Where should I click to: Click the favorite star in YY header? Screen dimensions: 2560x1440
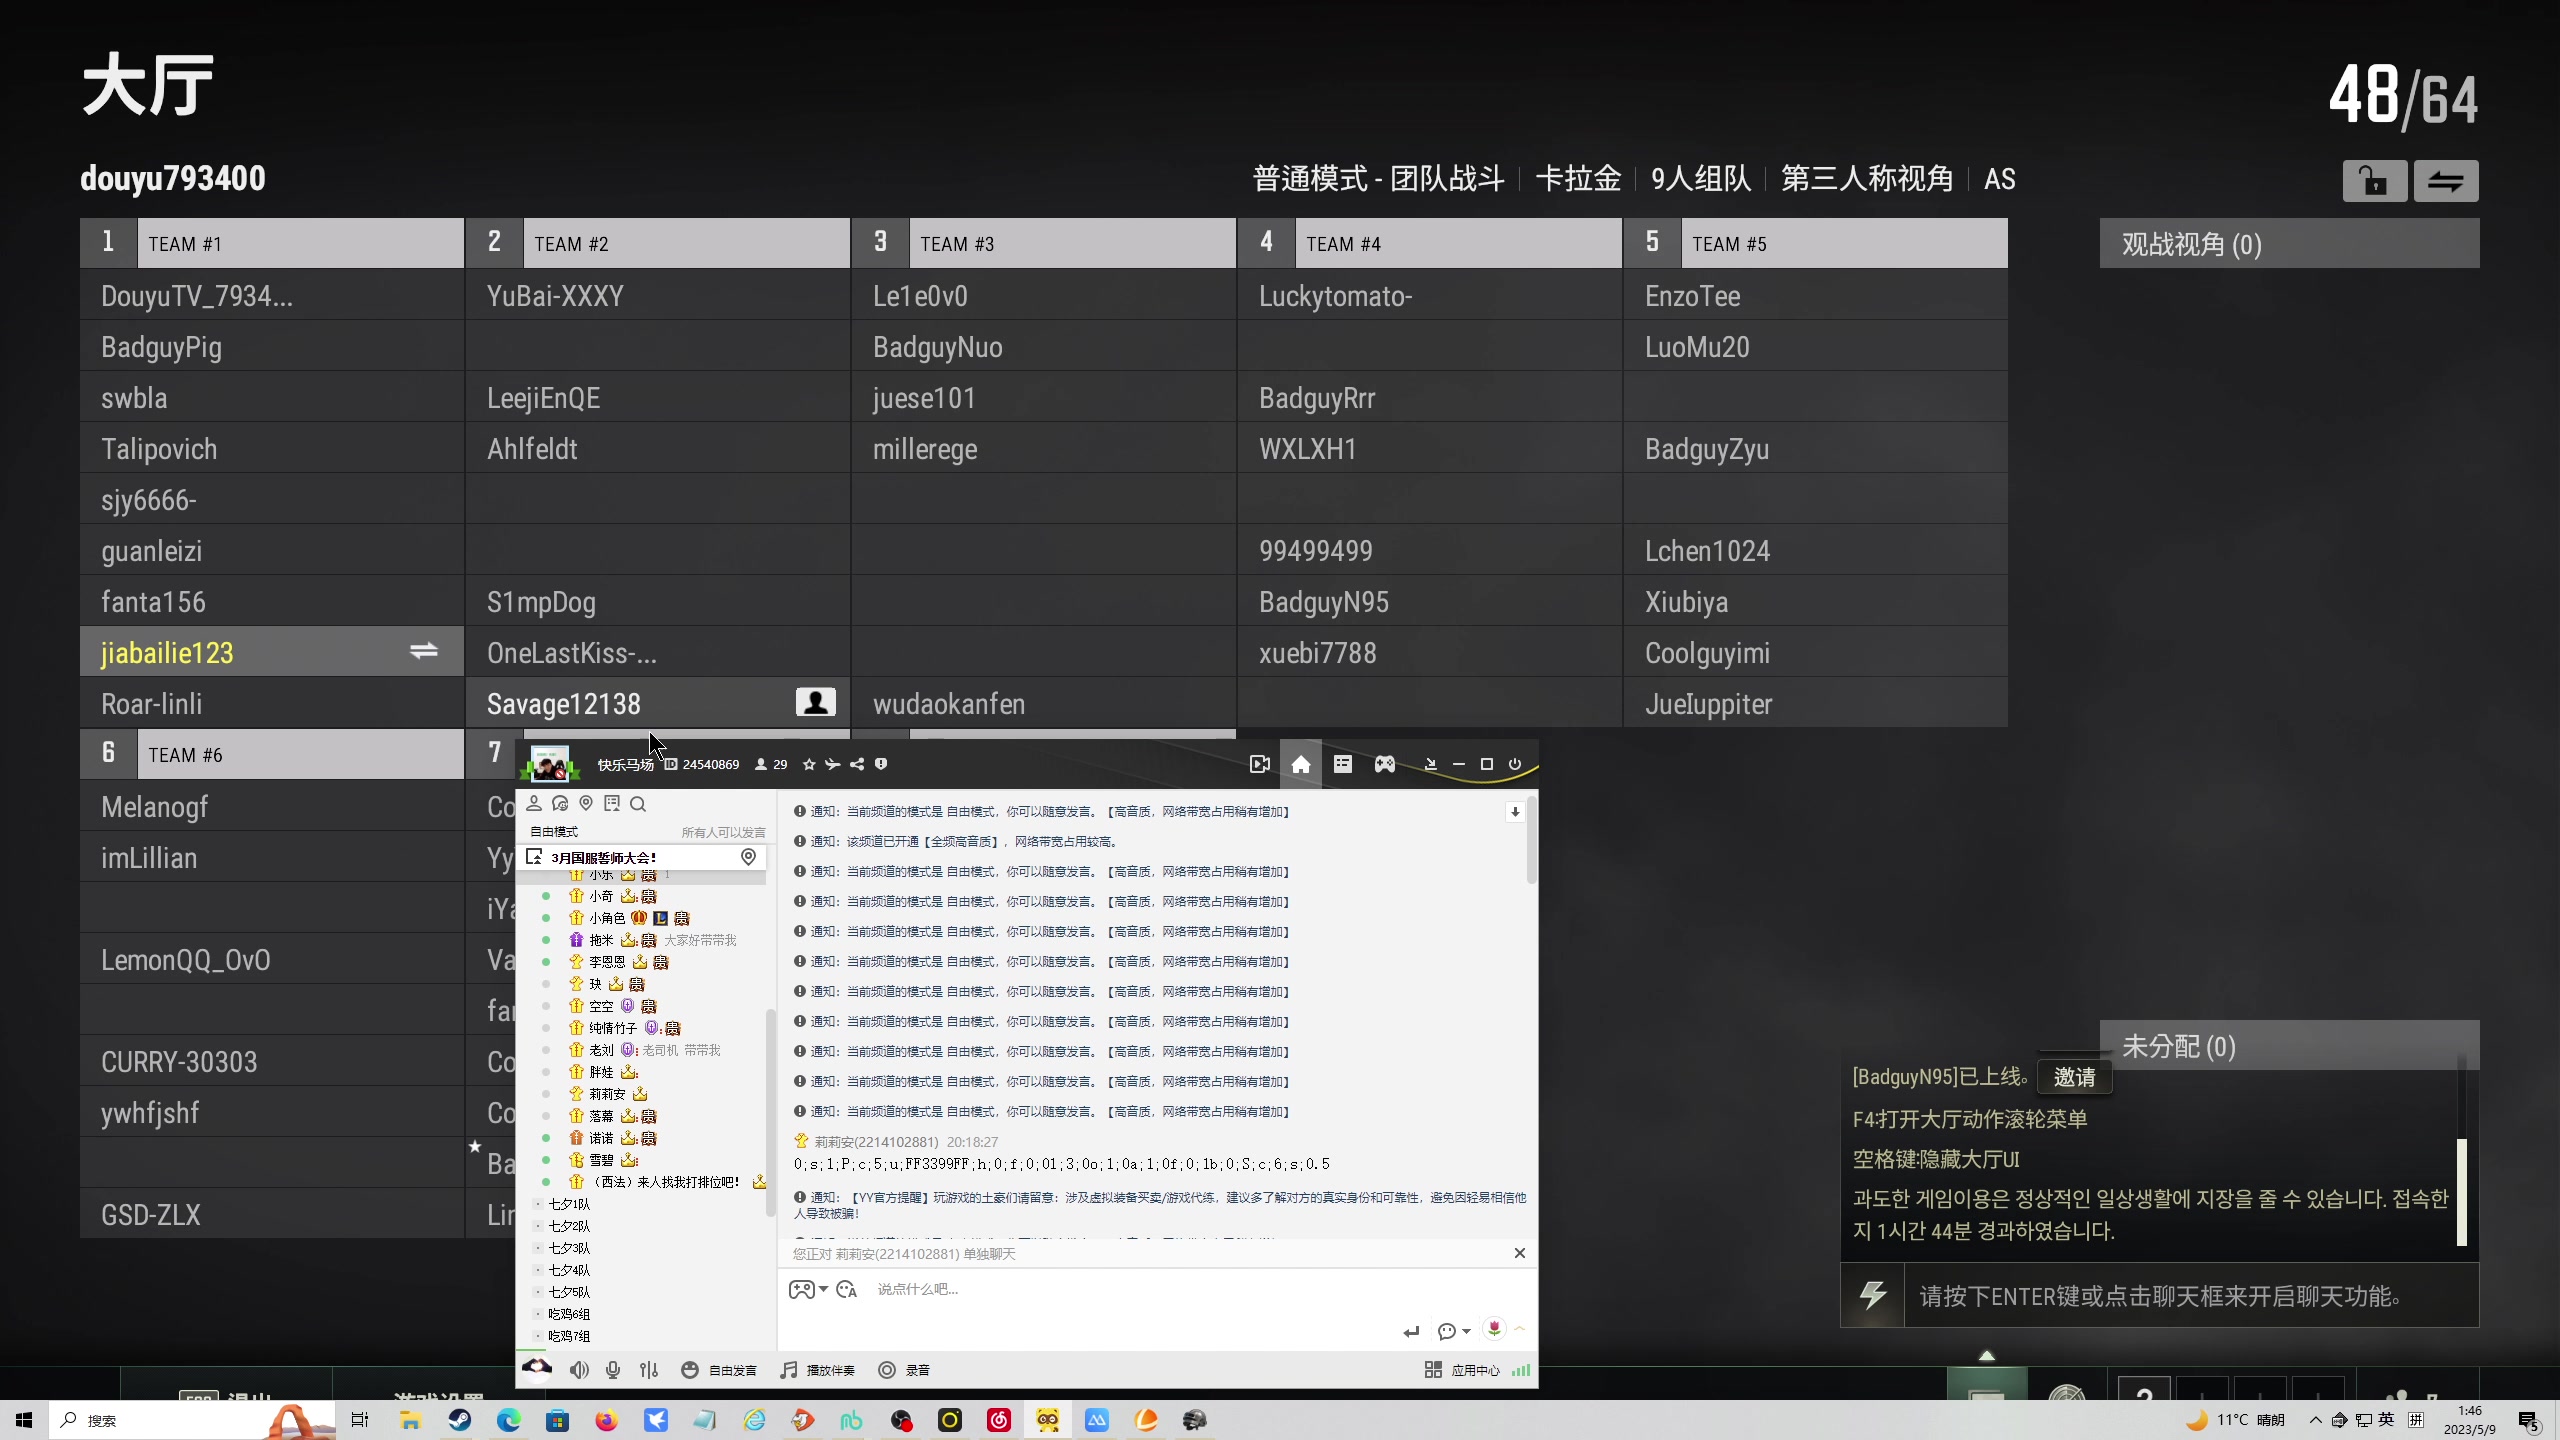pos(809,764)
